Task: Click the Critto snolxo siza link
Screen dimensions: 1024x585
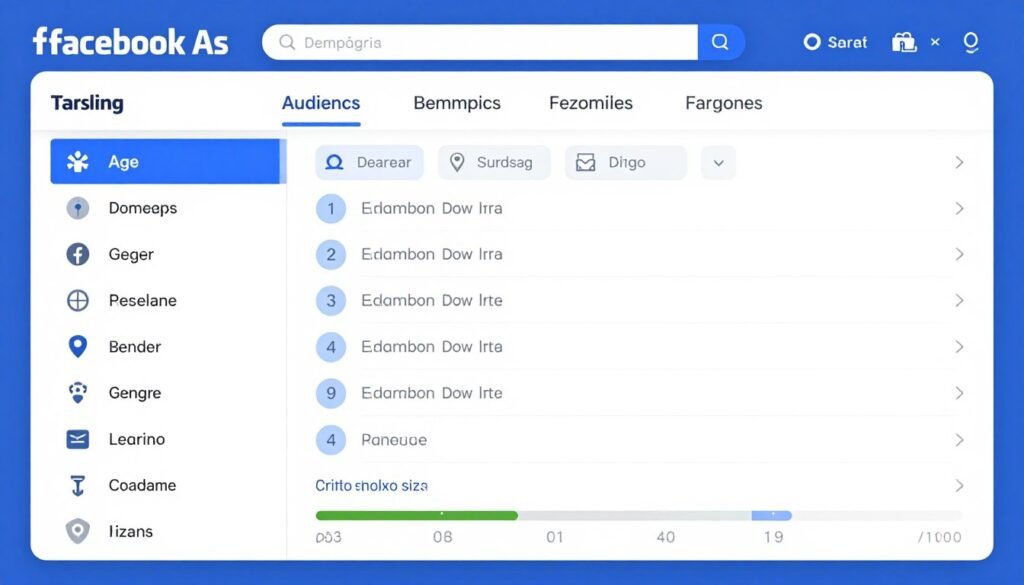Action: (x=372, y=485)
